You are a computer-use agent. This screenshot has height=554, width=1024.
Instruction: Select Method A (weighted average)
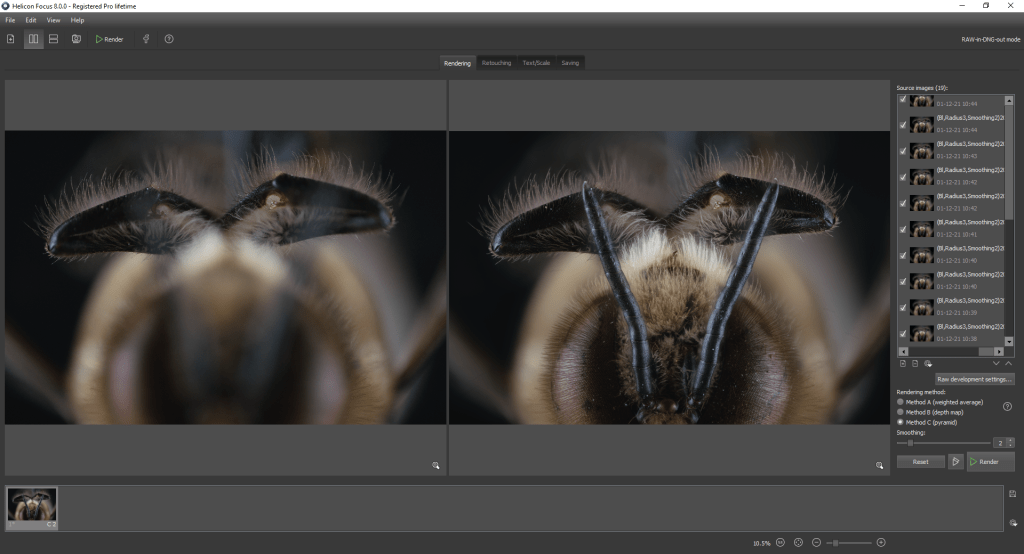901,402
